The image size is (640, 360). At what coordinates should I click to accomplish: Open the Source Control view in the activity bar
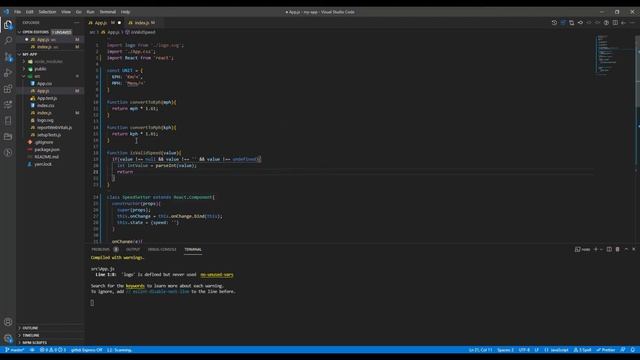click(x=8, y=57)
